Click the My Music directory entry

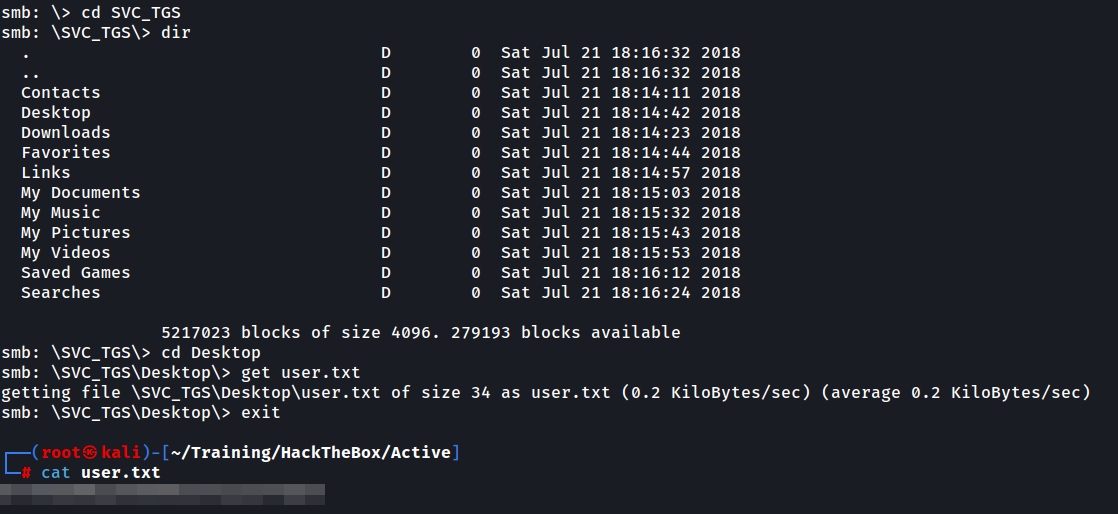(61, 213)
